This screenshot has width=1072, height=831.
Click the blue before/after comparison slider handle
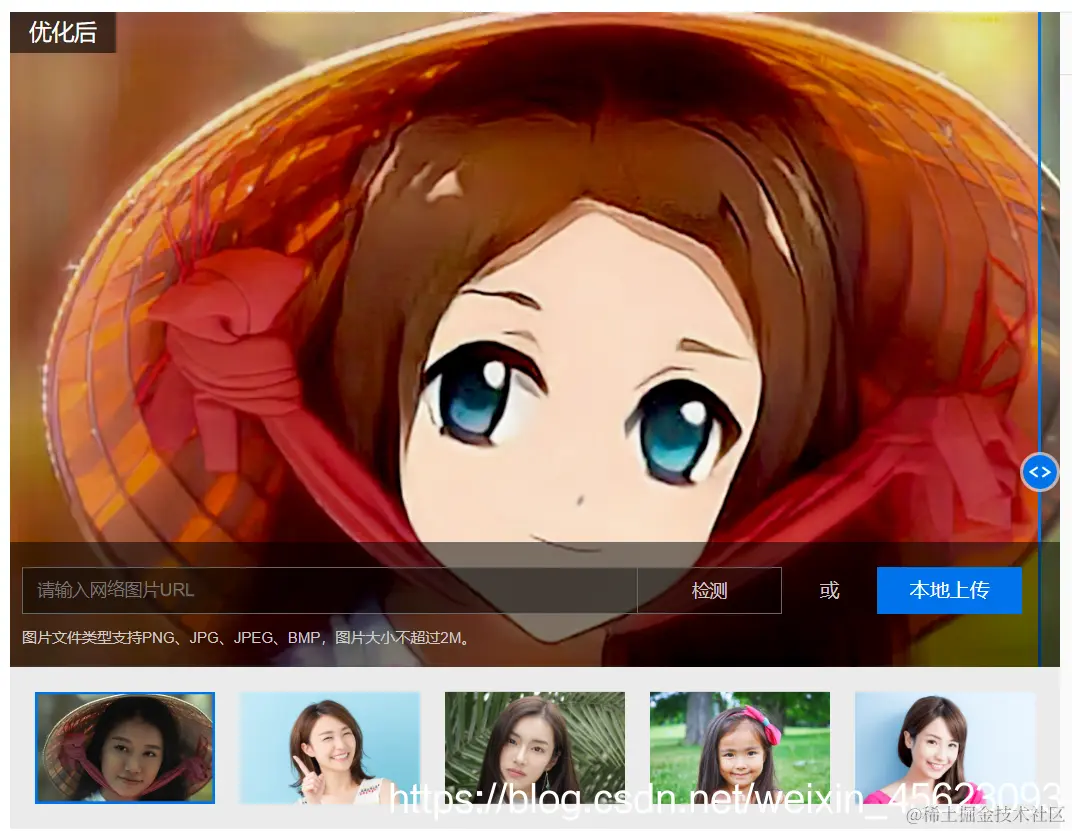[1039, 472]
